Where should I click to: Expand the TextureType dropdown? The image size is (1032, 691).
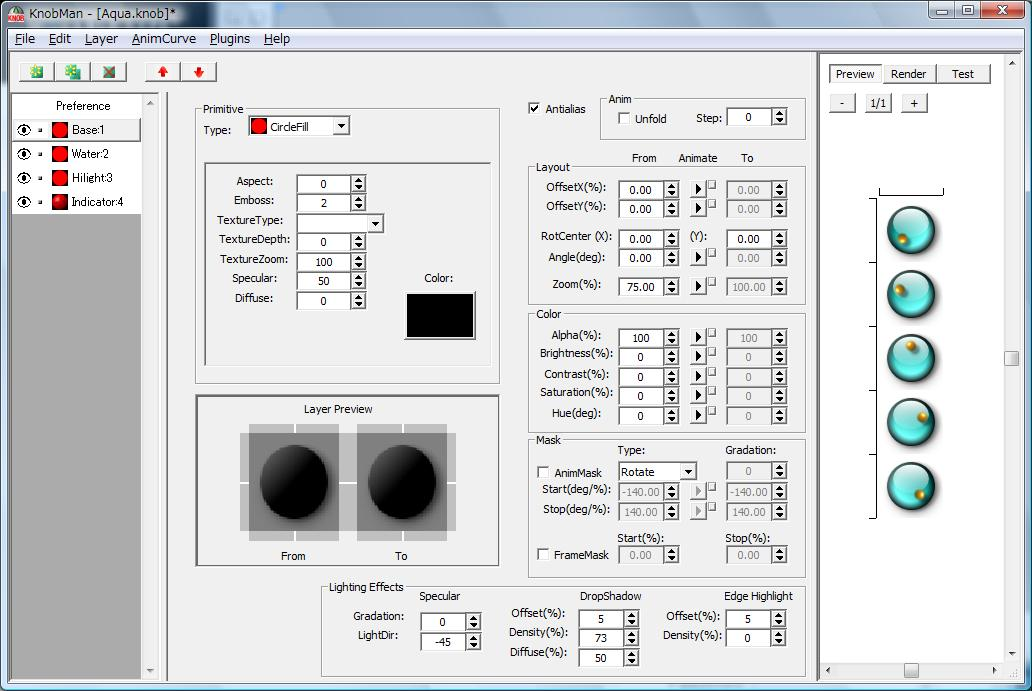click(x=375, y=223)
